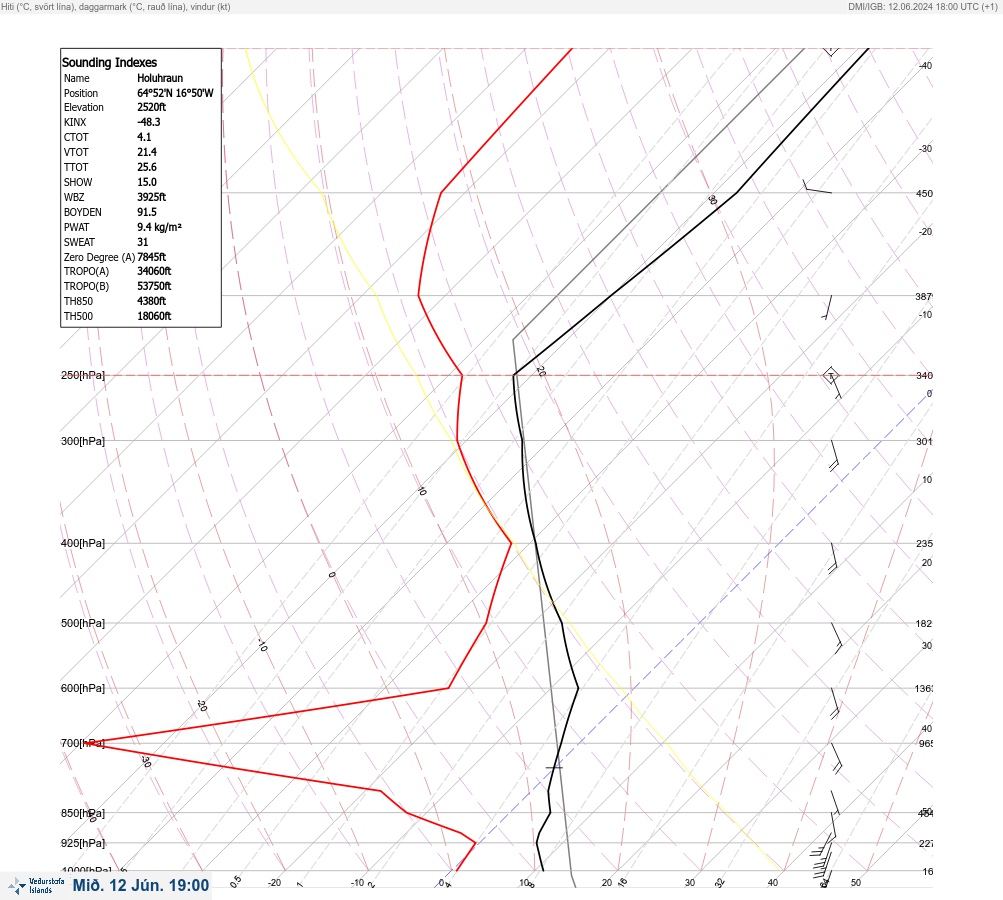Image resolution: width=1003 pixels, height=900 pixels.
Task: Click the date label Mið. 12 Jún. 19:00
Action: click(x=141, y=885)
